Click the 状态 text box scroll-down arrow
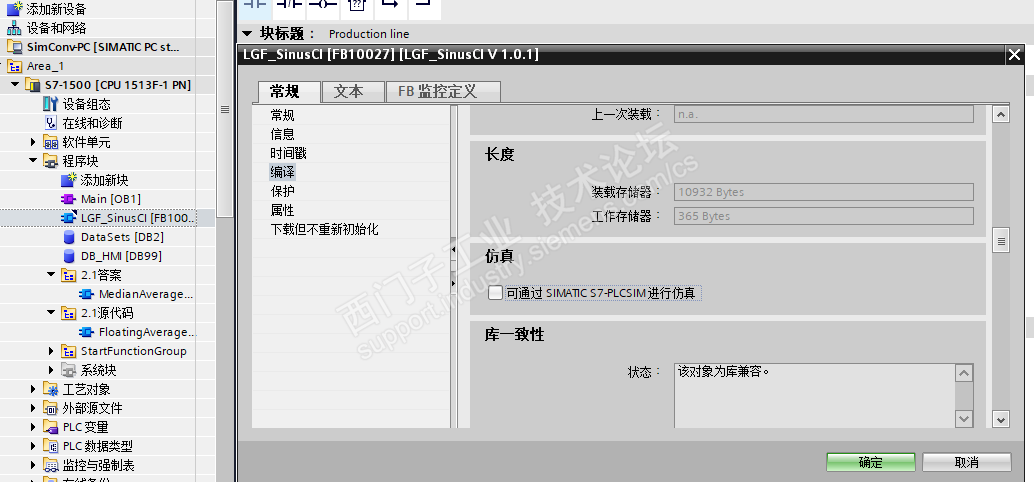Screen dimensions: 1034x482 tap(964, 418)
